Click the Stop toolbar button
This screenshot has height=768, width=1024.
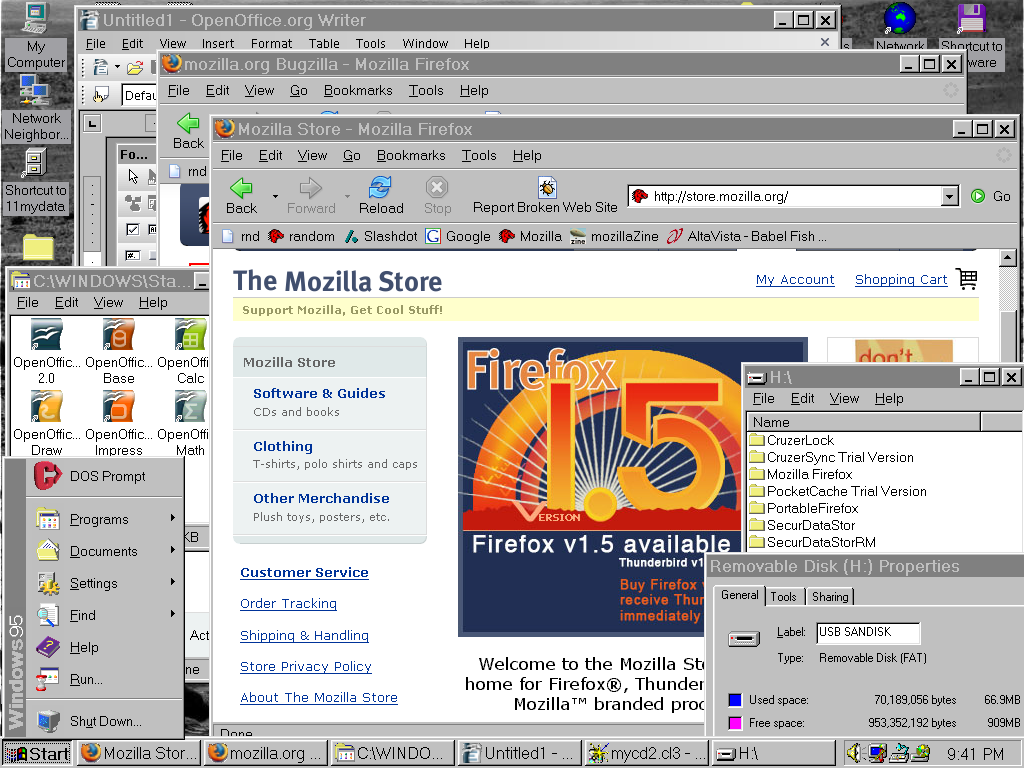tap(437, 195)
